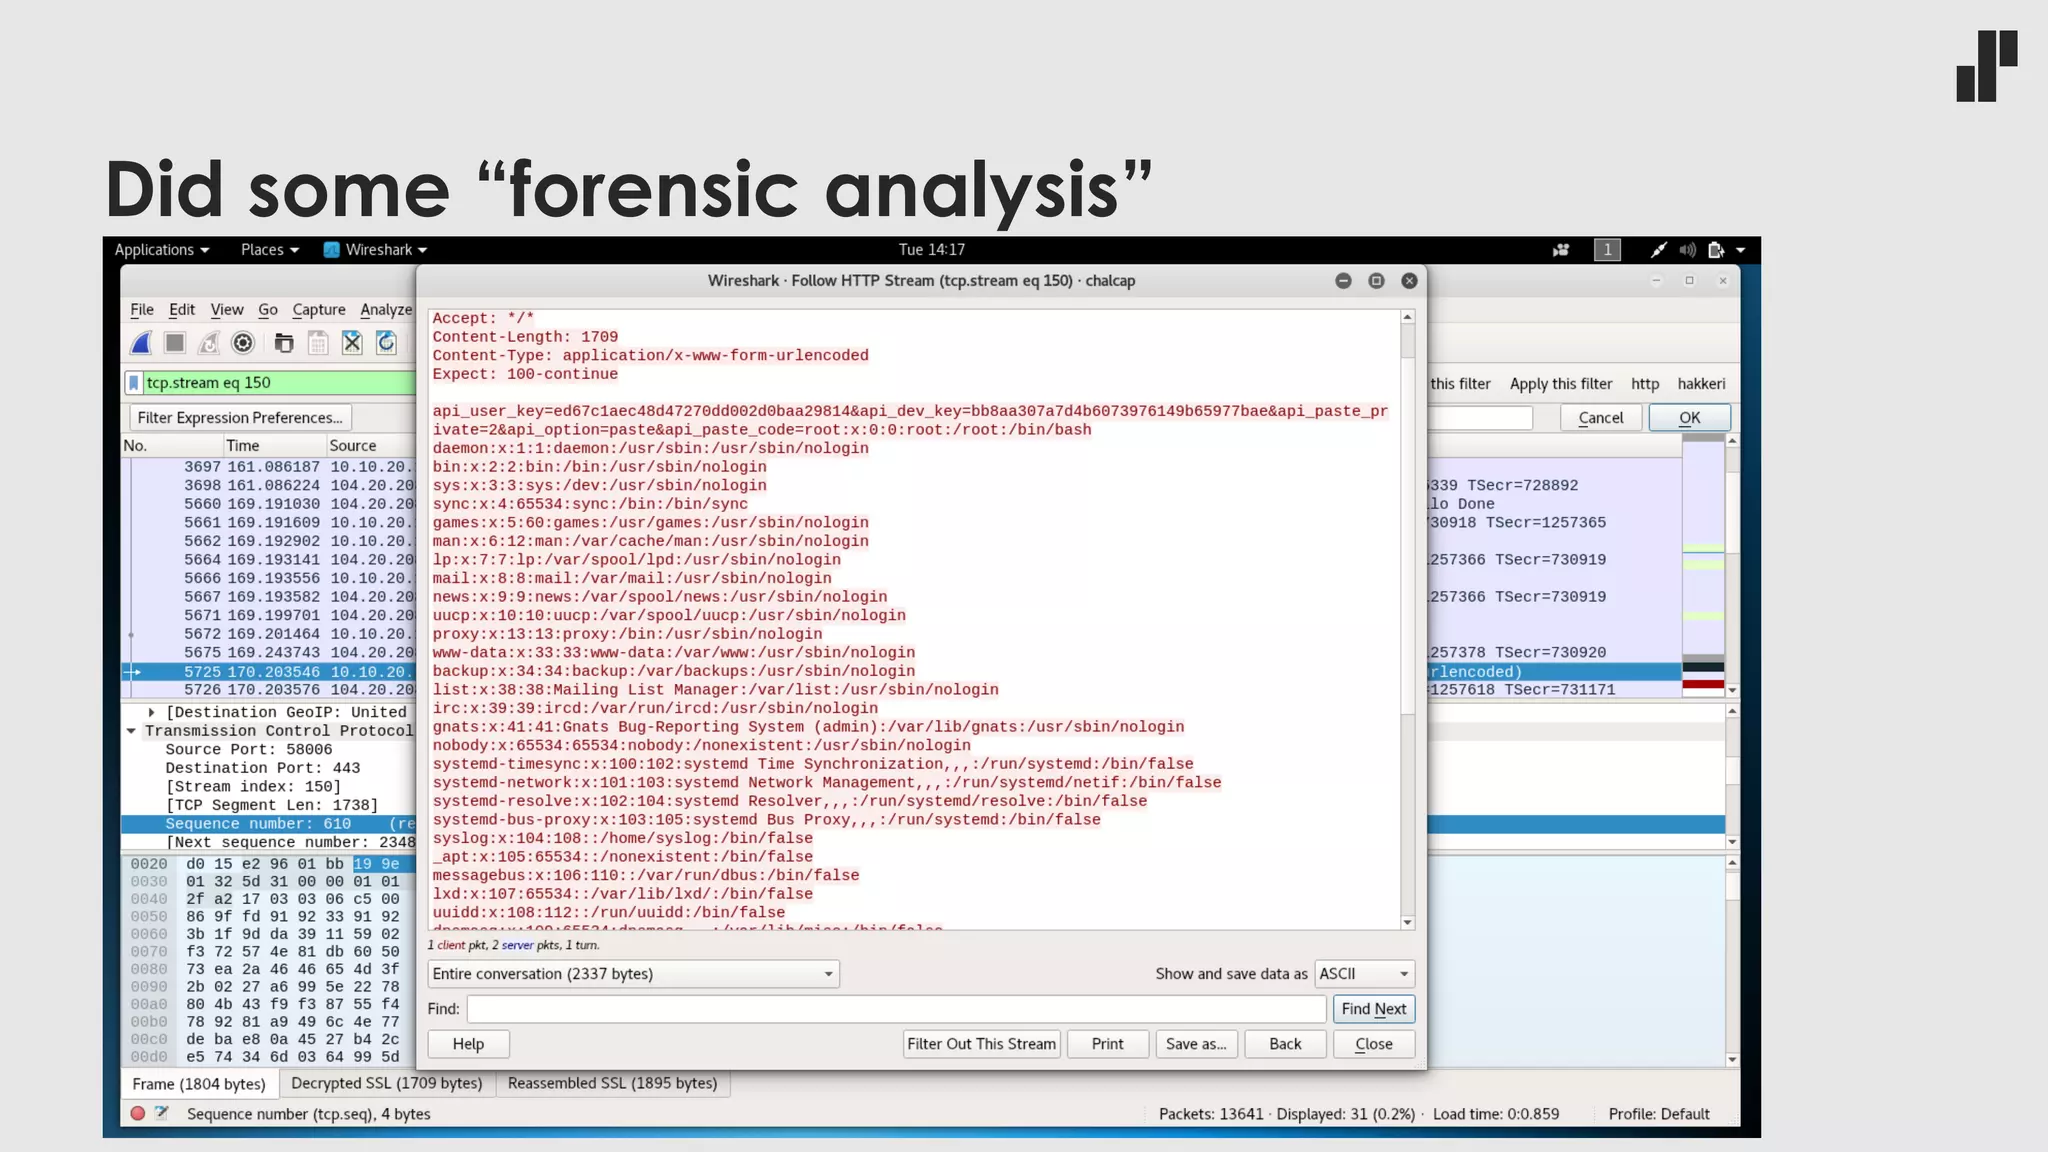This screenshot has height=1152, width=2048.
Task: Click the Find Next button
Action: (1374, 1009)
